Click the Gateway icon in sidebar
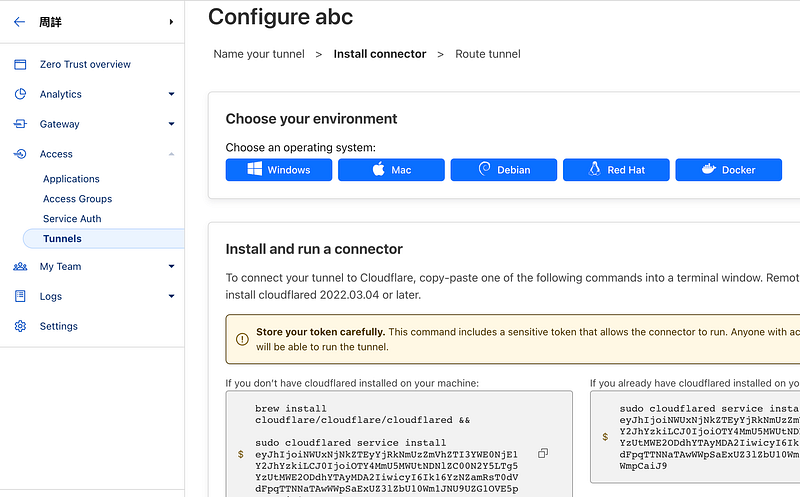The width and height of the screenshot is (800, 497). (20, 124)
